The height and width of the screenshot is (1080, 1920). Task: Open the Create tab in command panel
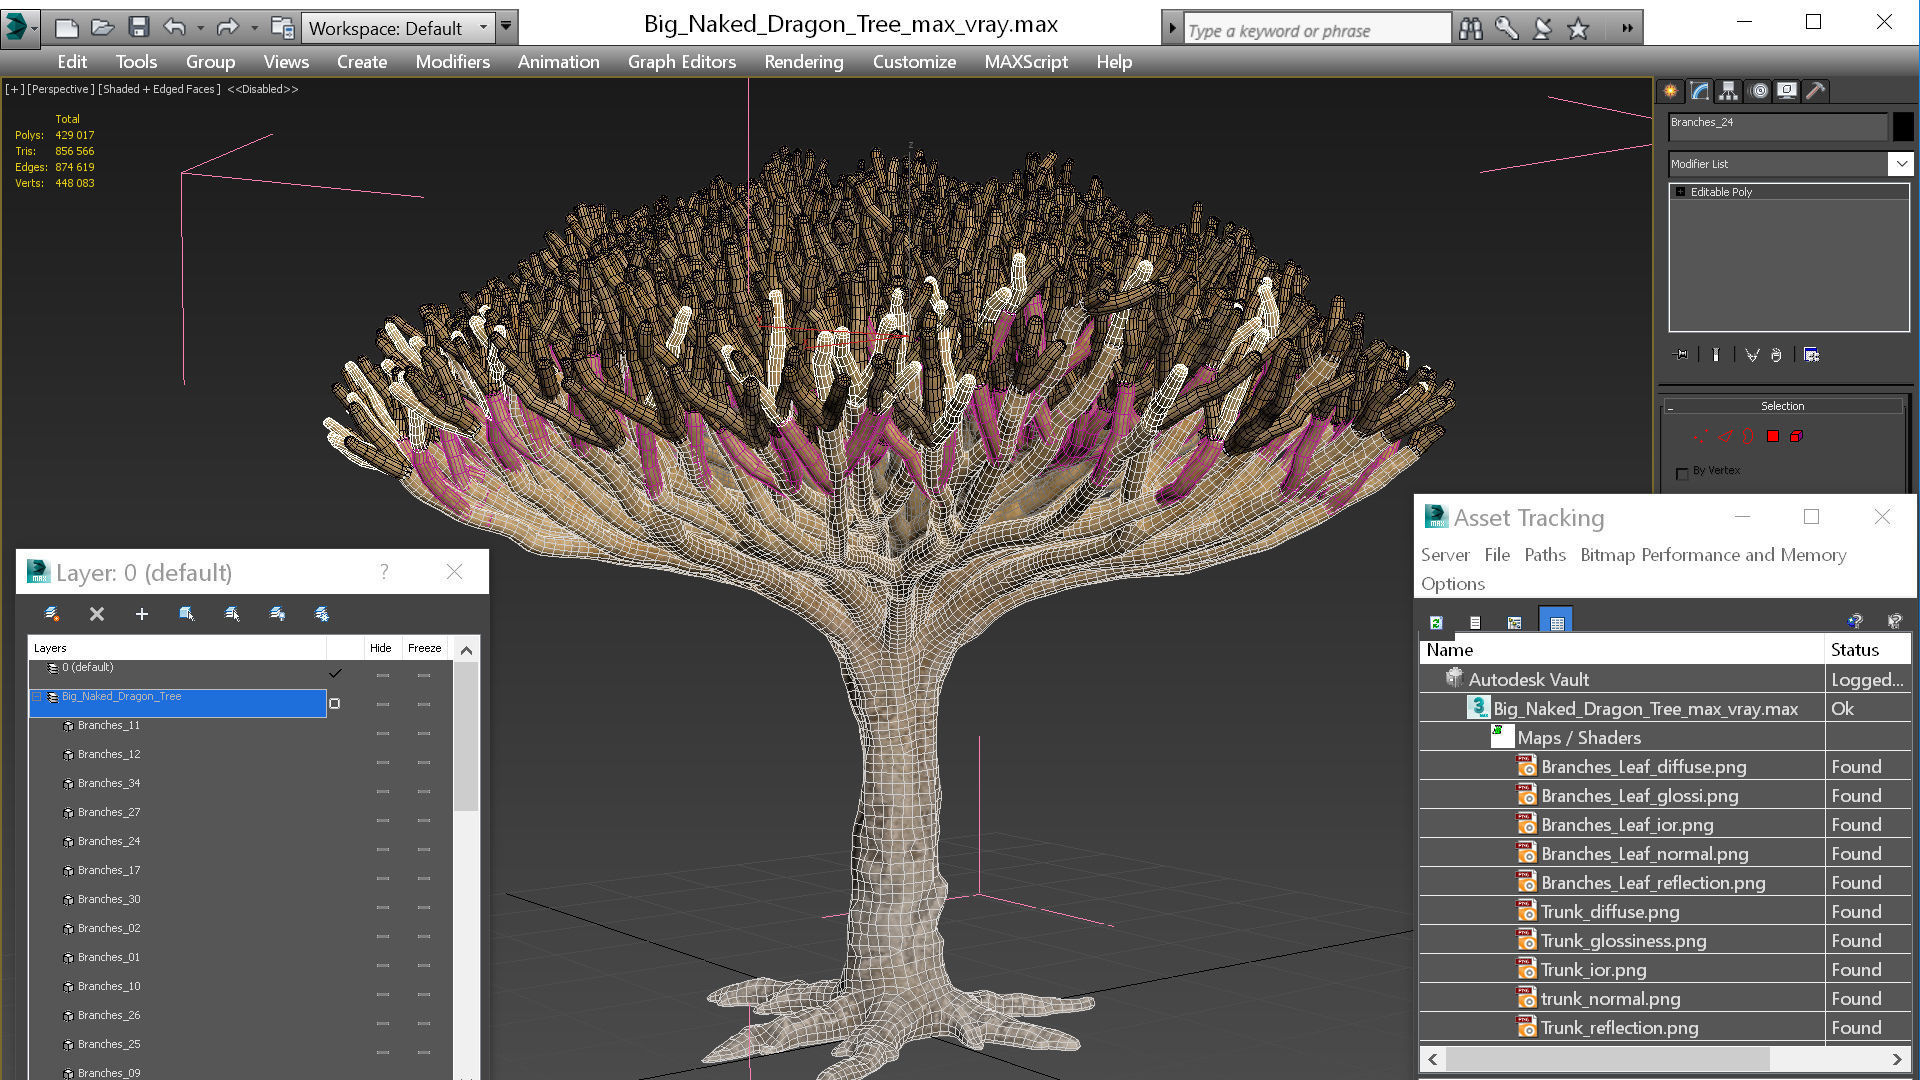pos(1670,91)
